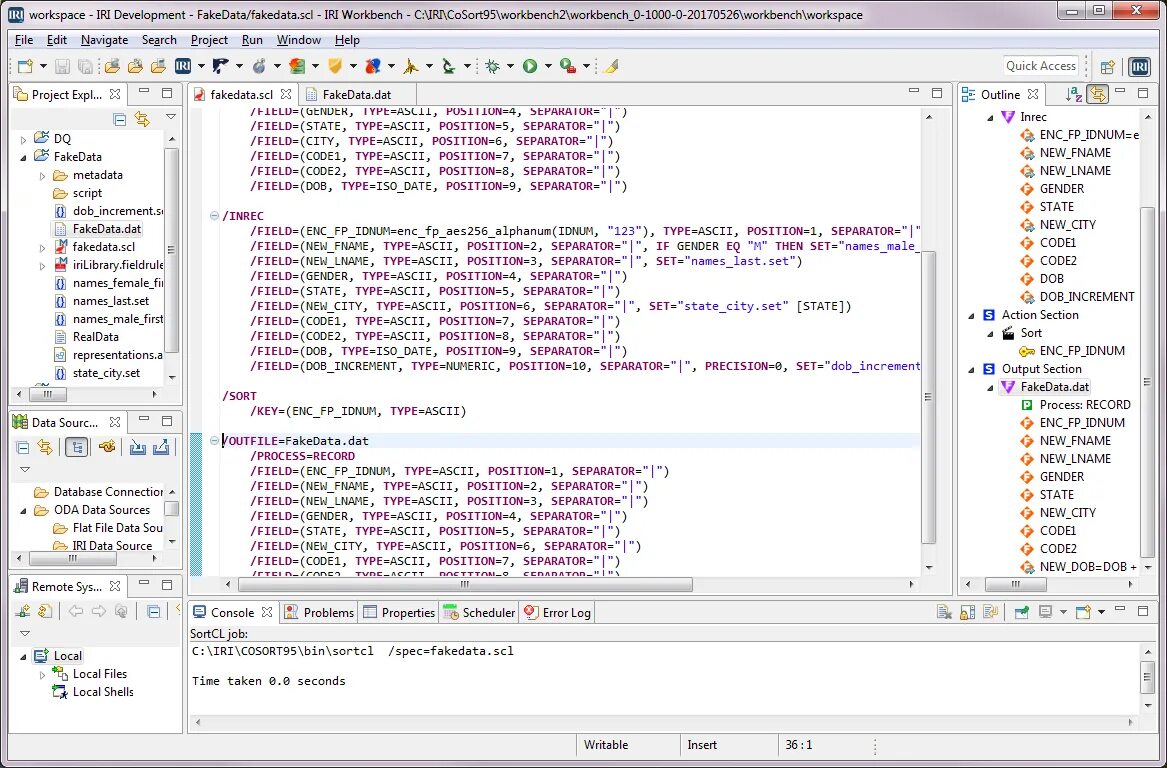The width and height of the screenshot is (1167, 768).
Task: Collapse all in Data Source Explorer
Action: click(23, 447)
